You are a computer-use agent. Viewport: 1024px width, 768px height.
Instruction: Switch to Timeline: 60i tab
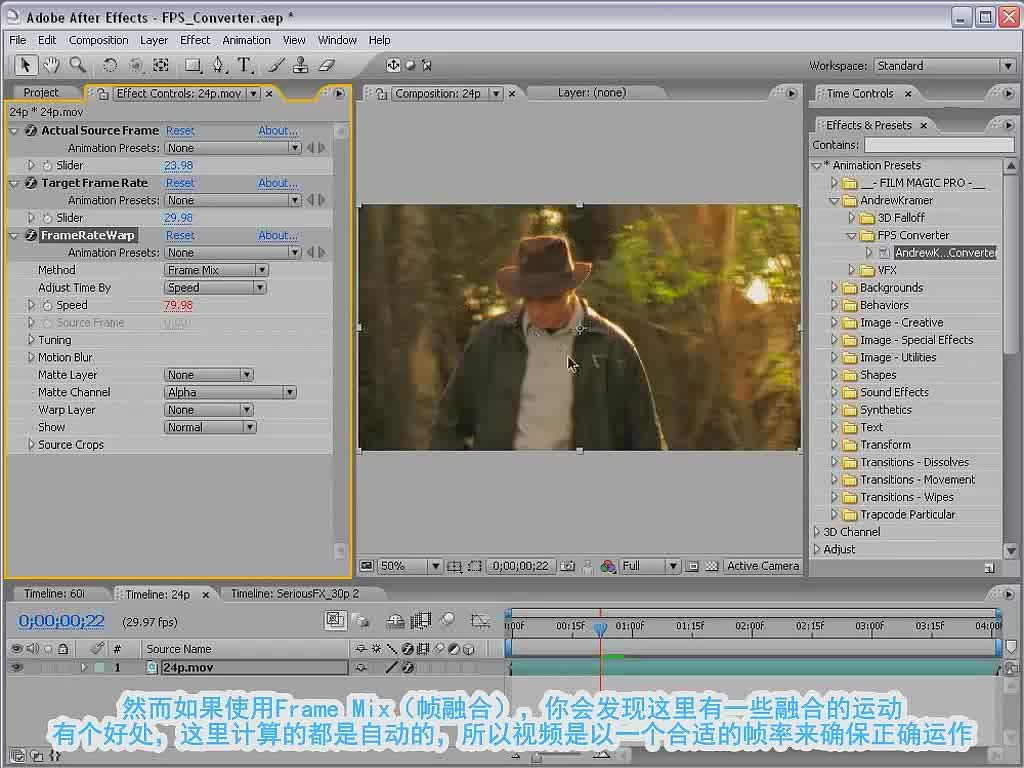pyautogui.click(x=54, y=594)
